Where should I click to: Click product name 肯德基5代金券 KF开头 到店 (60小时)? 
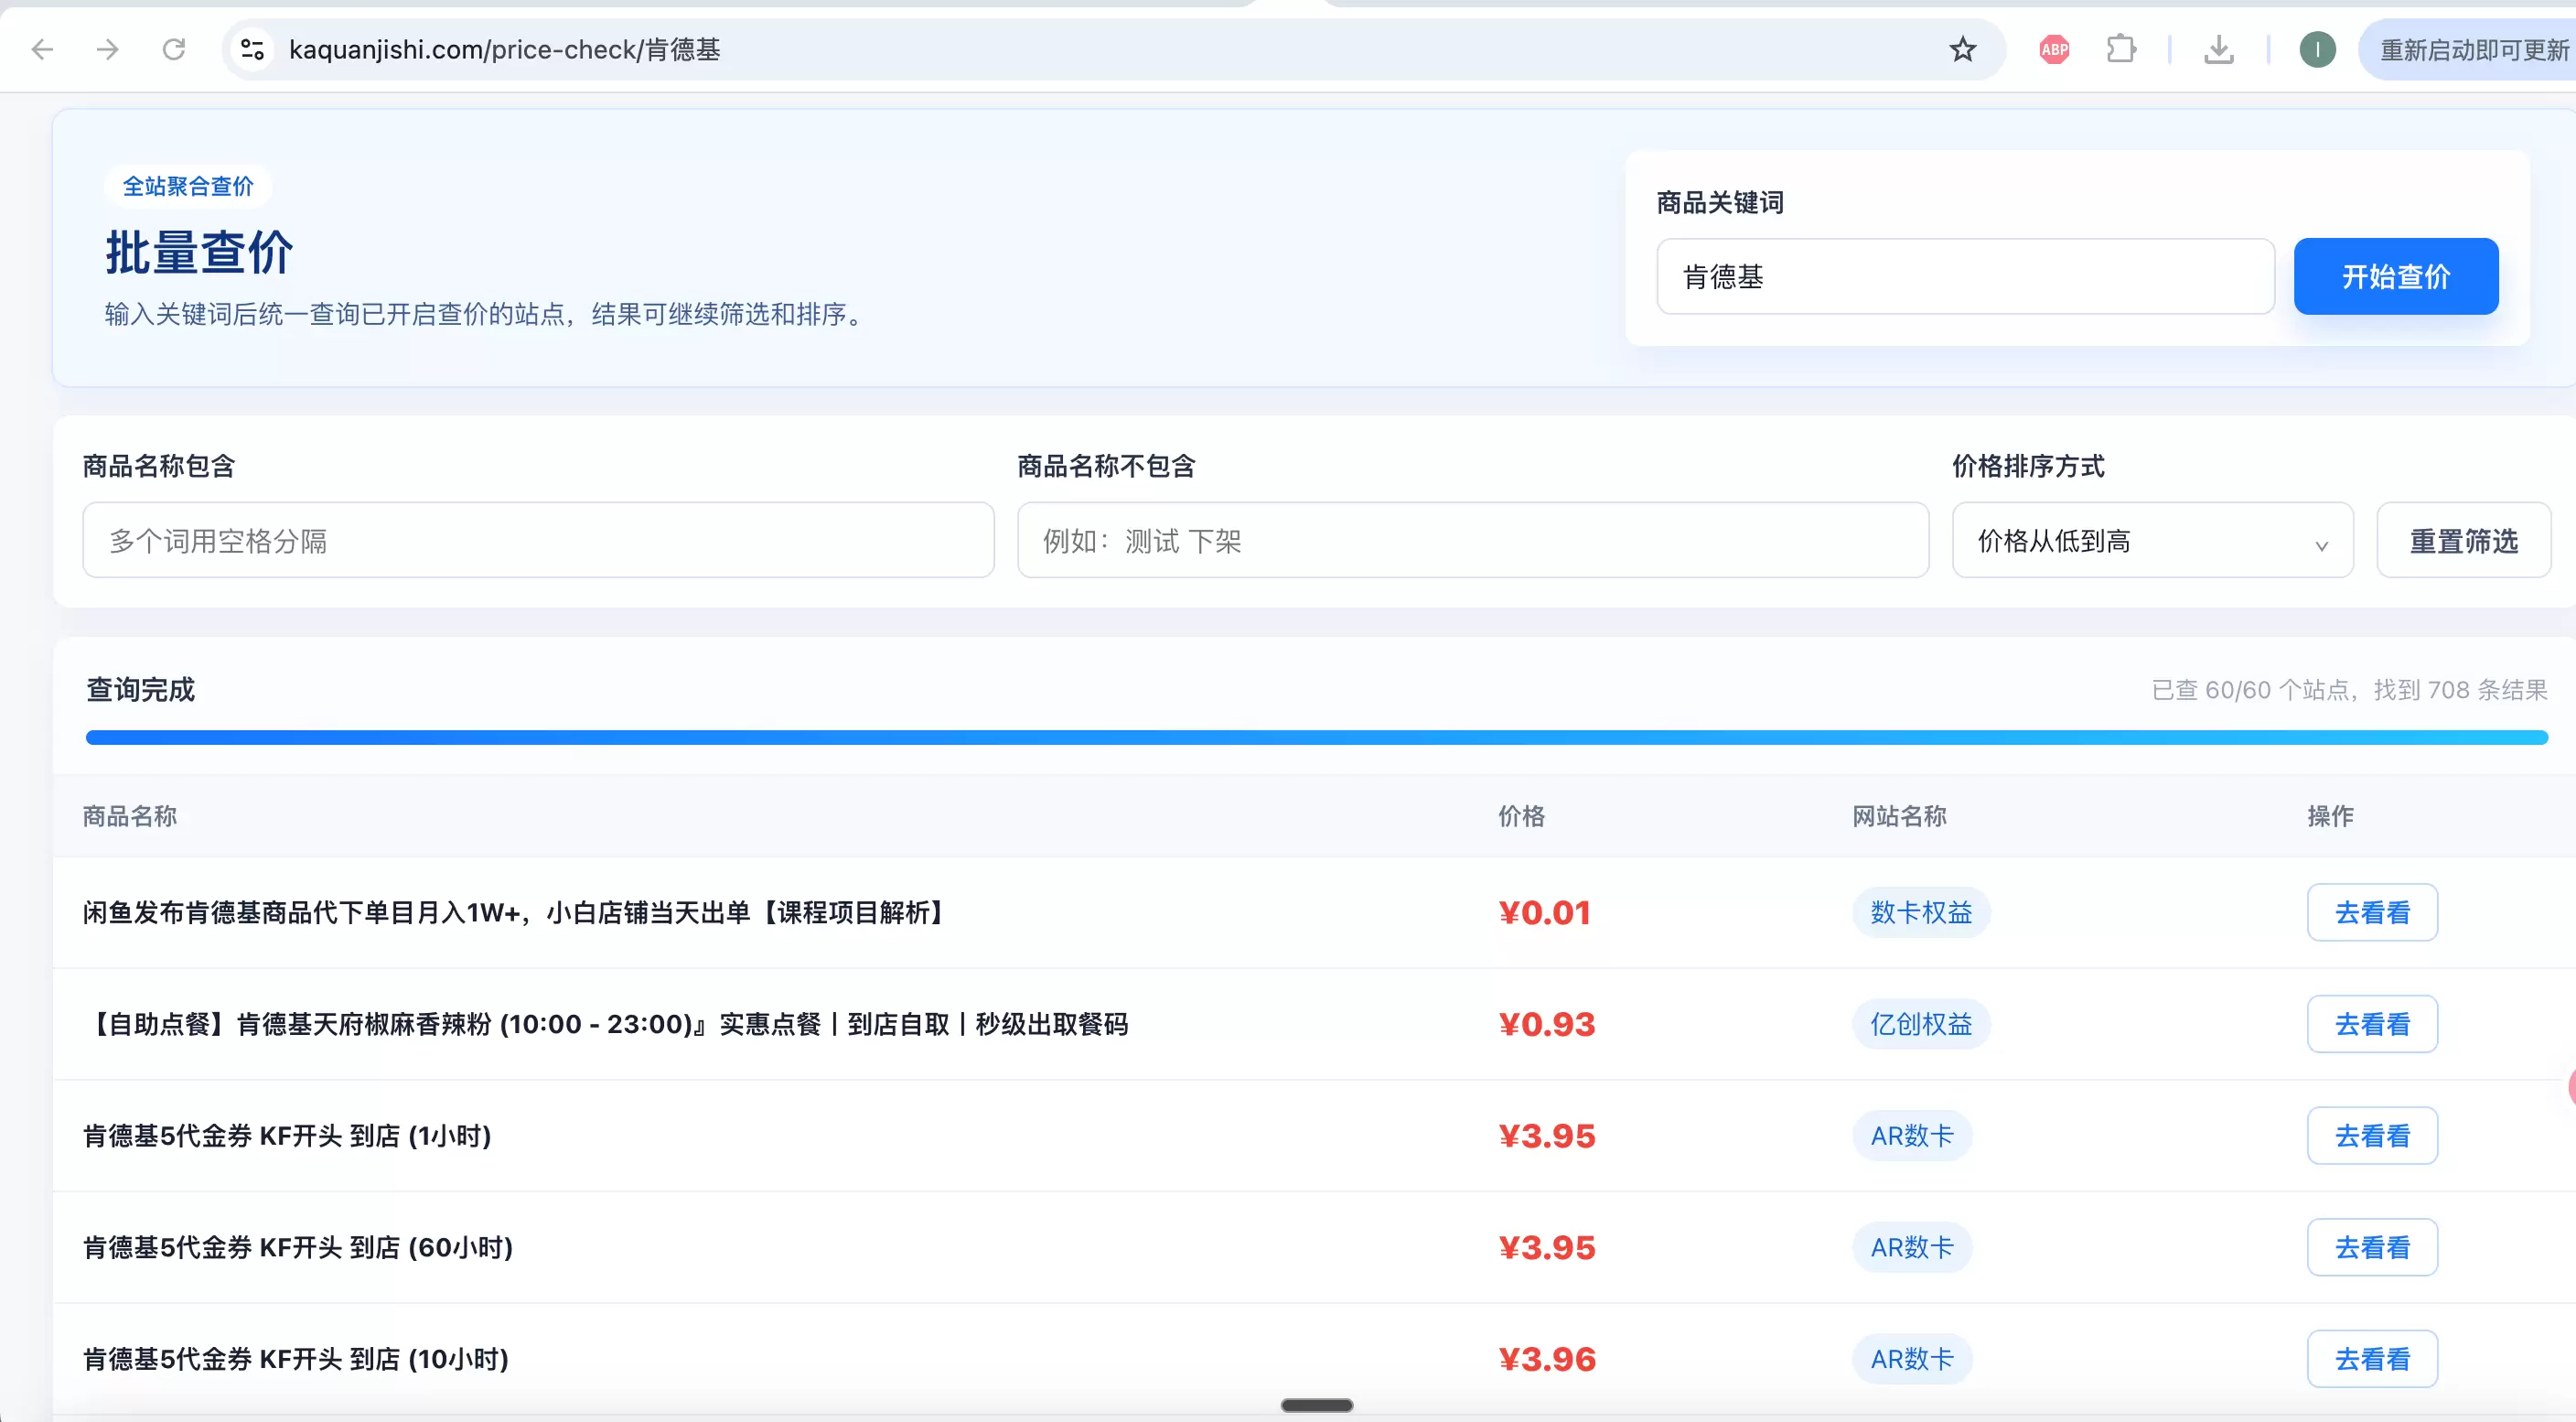pos(298,1247)
